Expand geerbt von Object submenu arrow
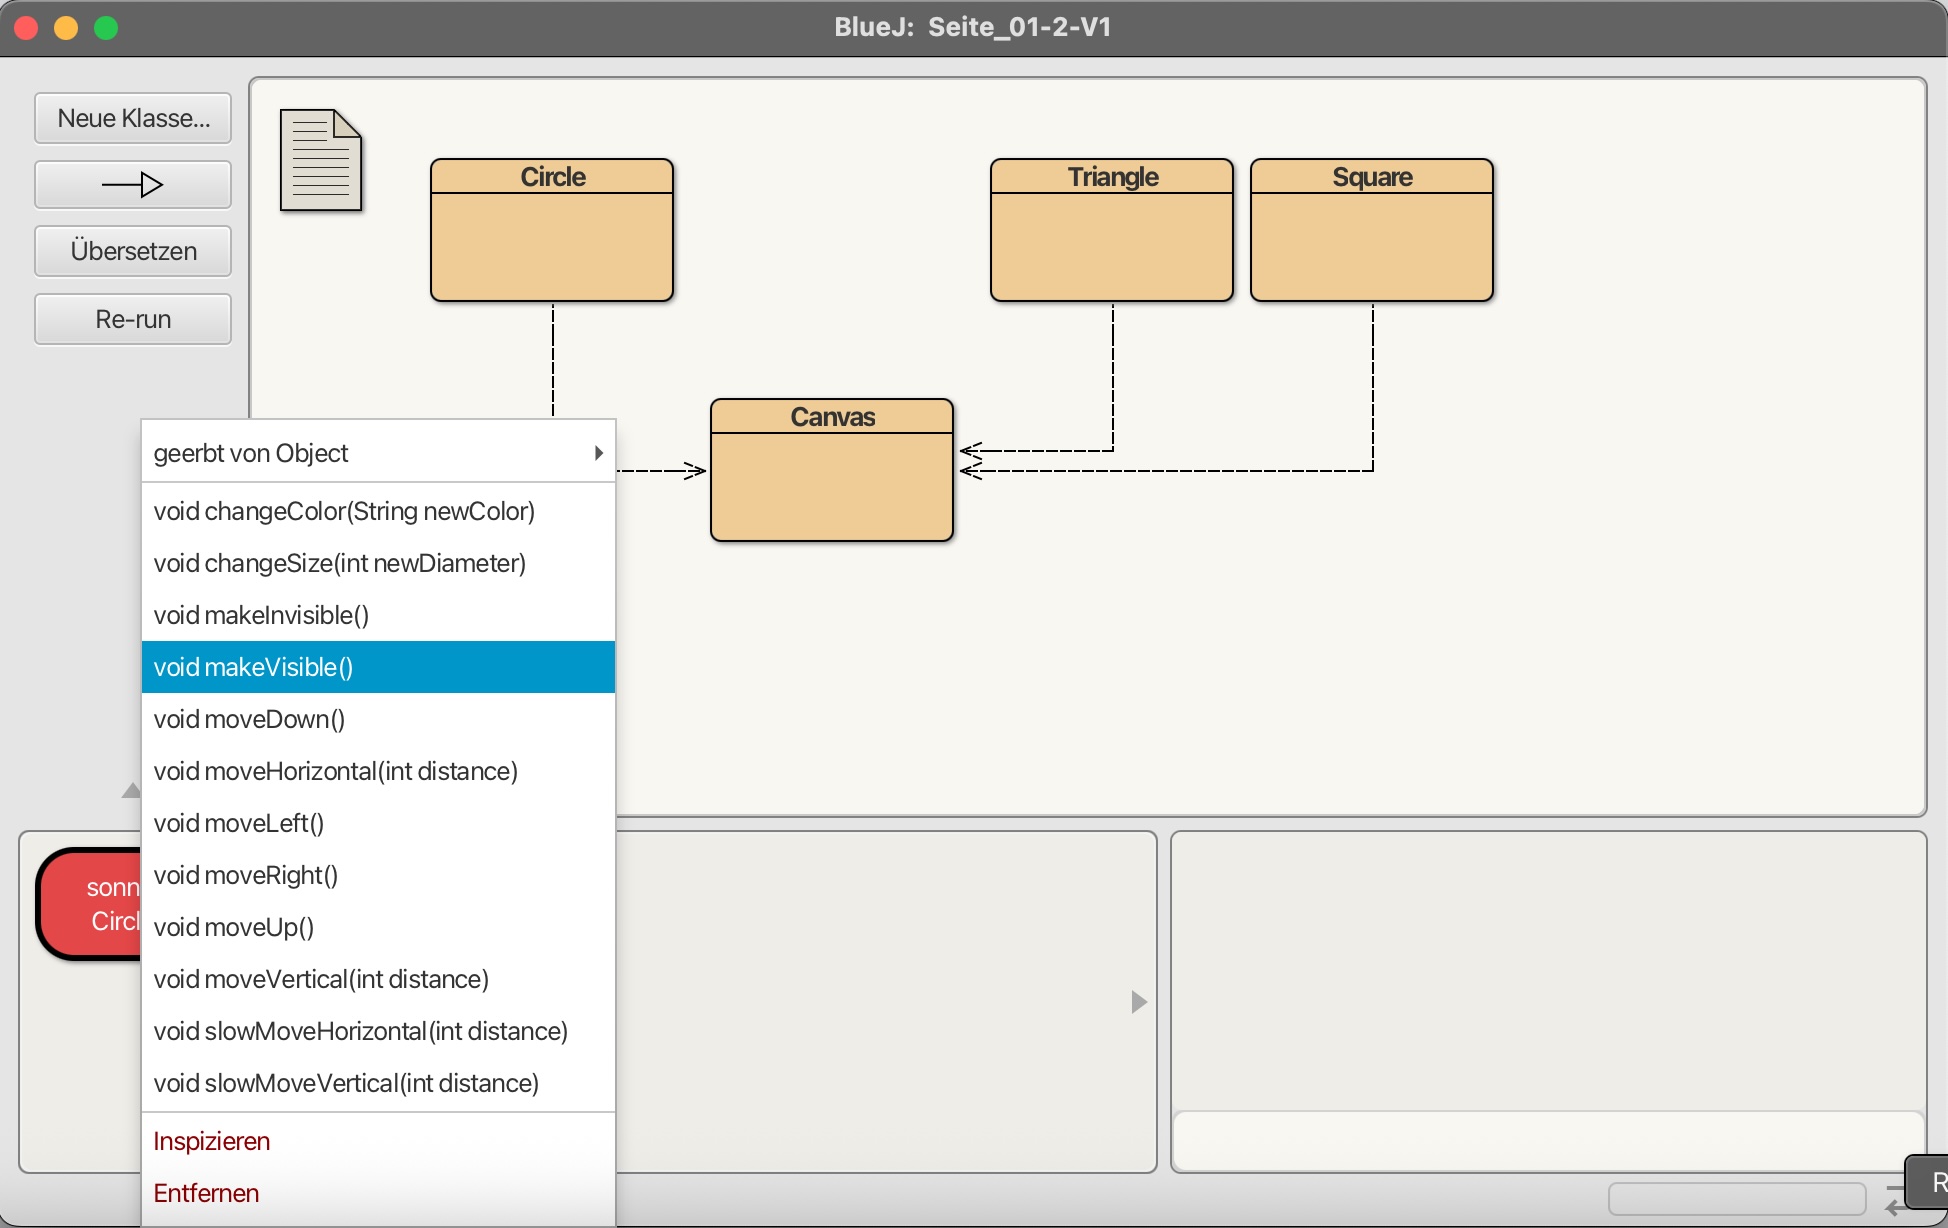1948x1228 pixels. [x=598, y=453]
